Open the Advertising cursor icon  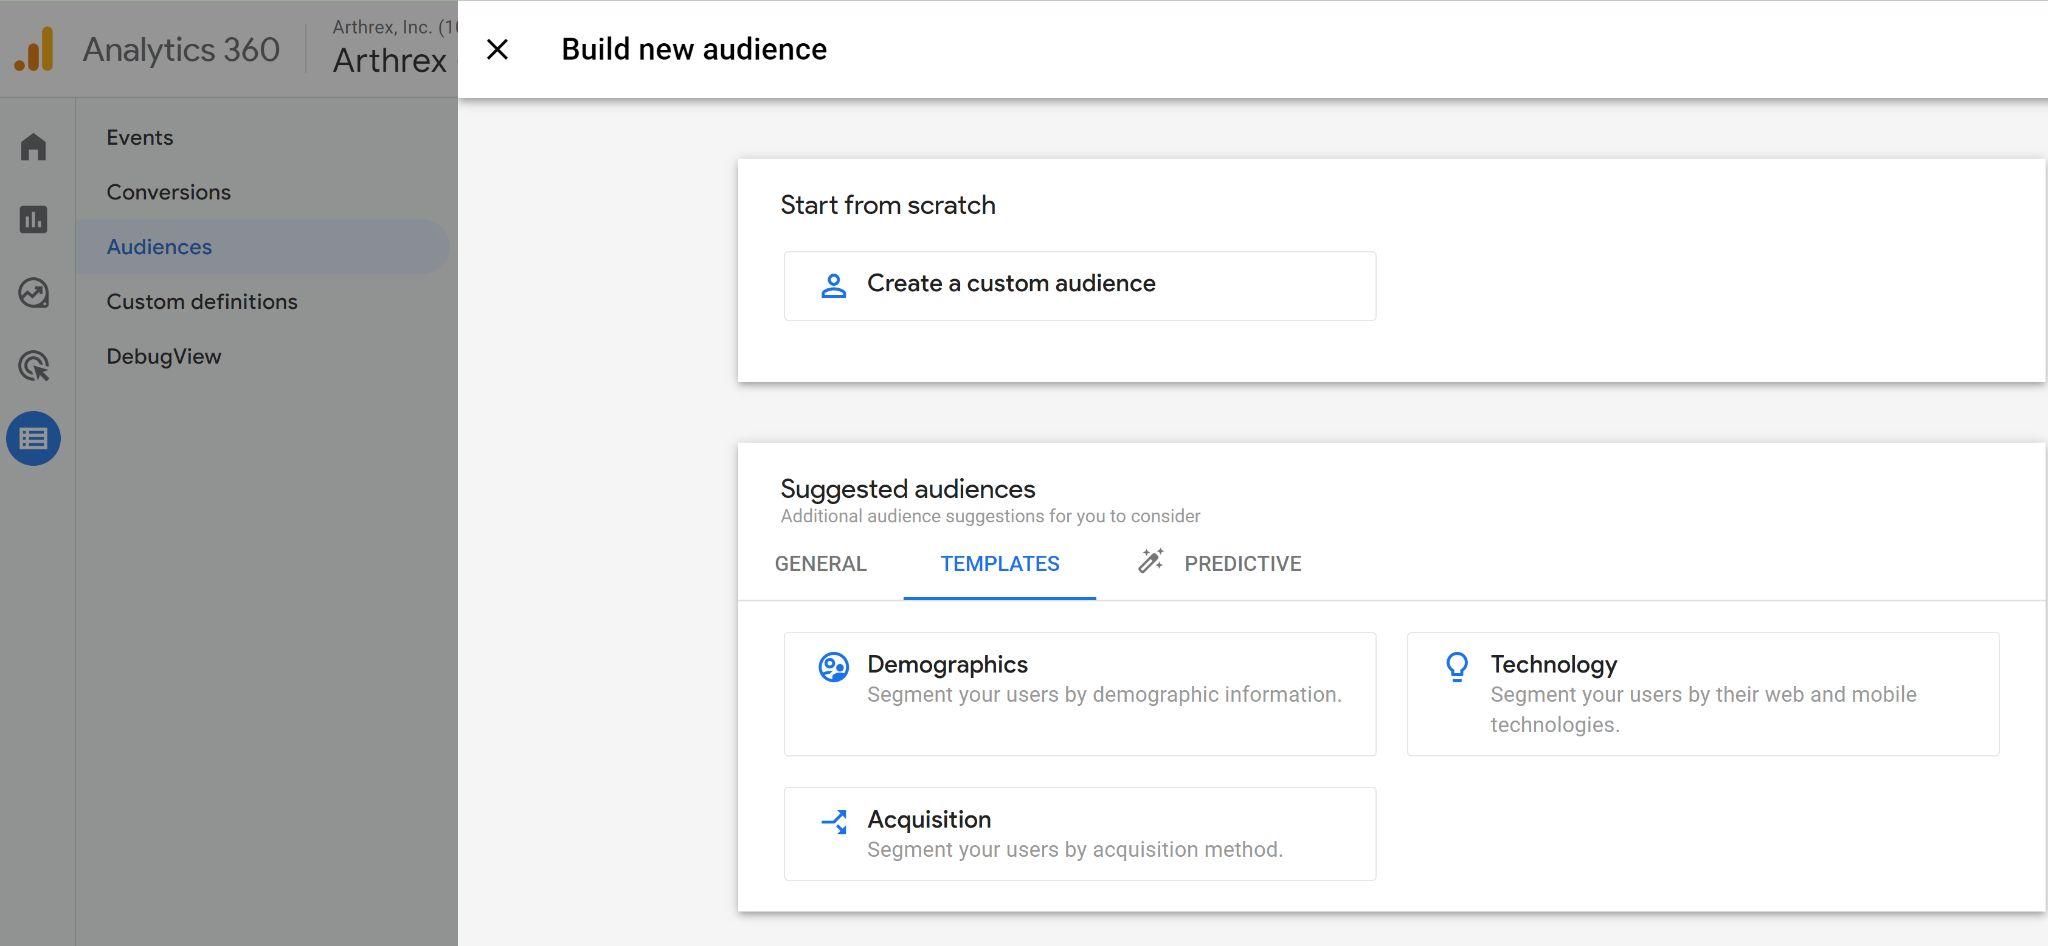click(x=33, y=366)
